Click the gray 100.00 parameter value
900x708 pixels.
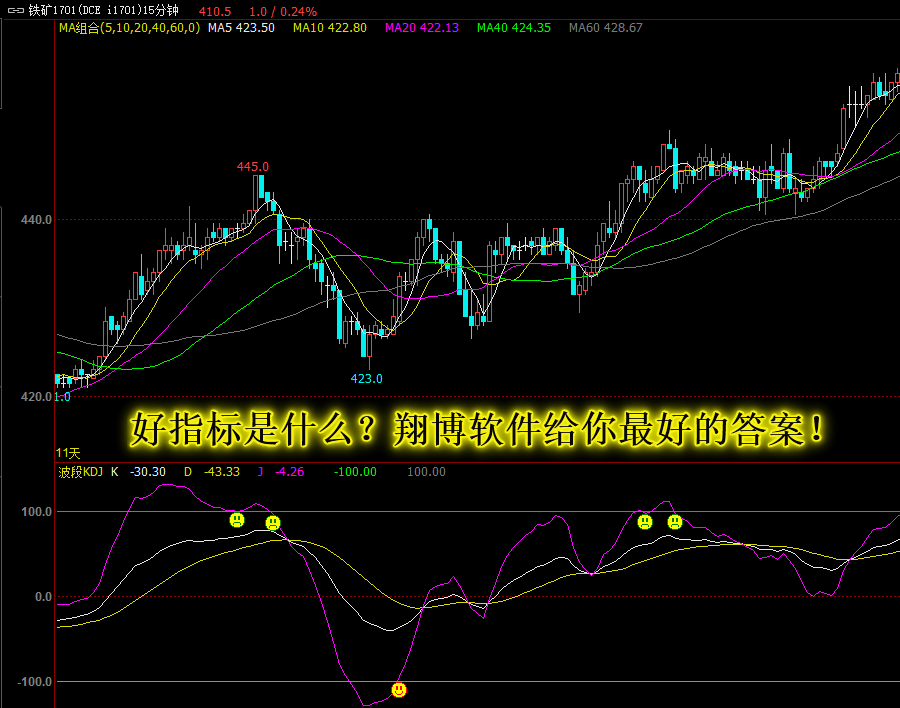(x=426, y=472)
